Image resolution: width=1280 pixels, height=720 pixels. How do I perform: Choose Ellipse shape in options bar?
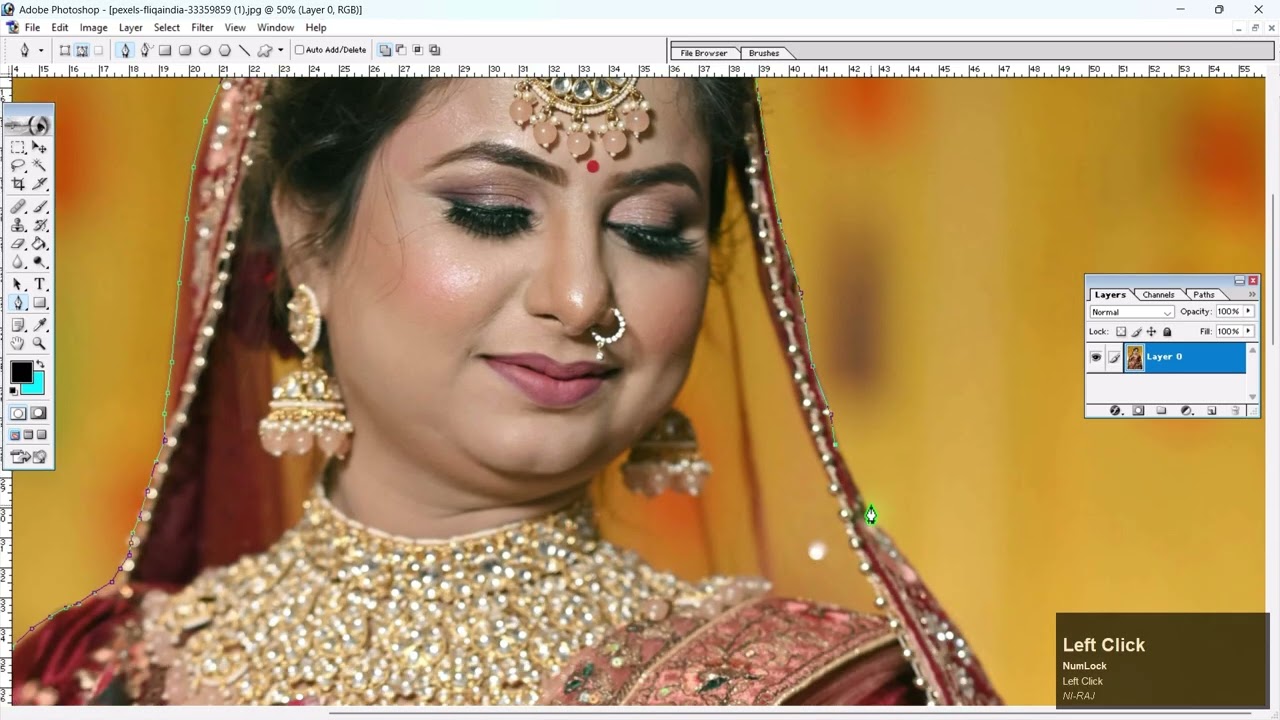(x=205, y=50)
